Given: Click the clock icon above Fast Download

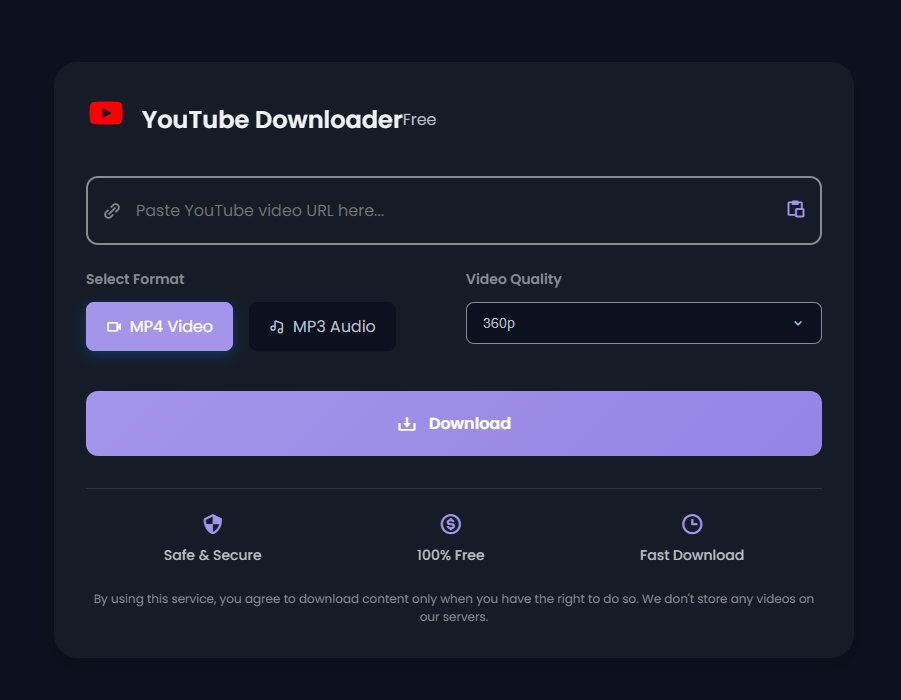Looking at the screenshot, I should click(x=692, y=523).
